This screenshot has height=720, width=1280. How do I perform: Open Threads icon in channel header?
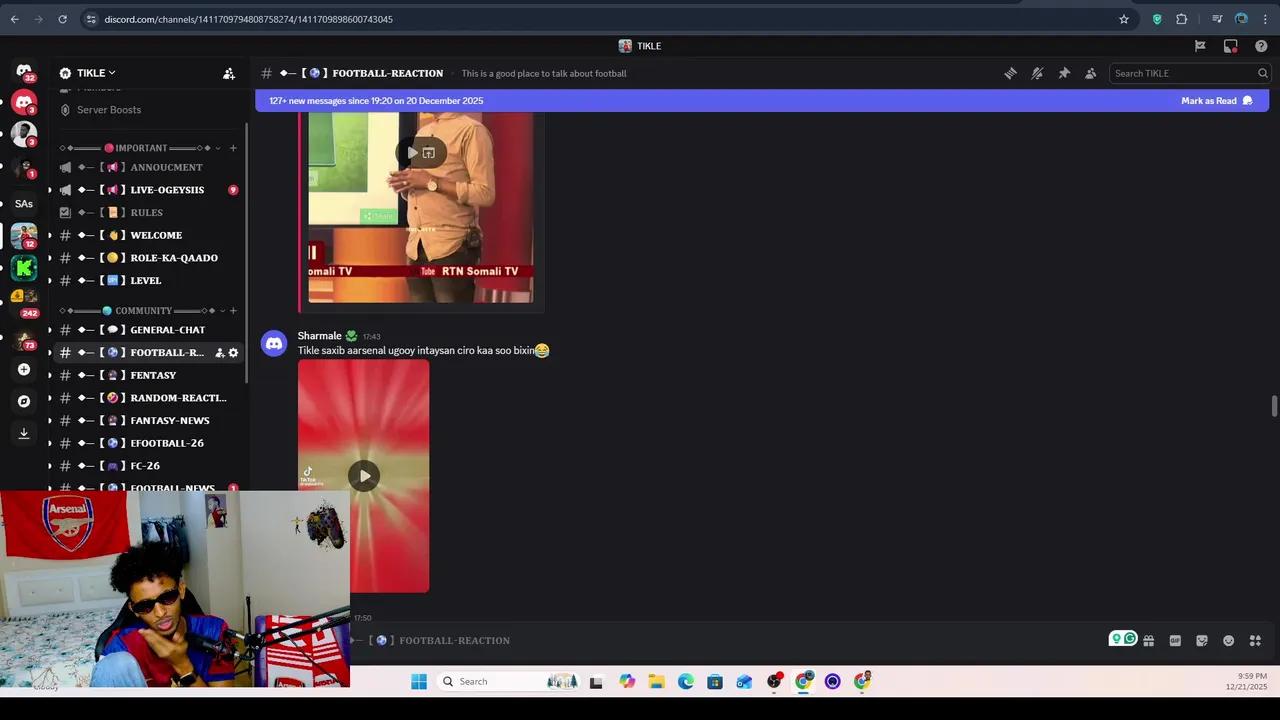coord(1010,73)
